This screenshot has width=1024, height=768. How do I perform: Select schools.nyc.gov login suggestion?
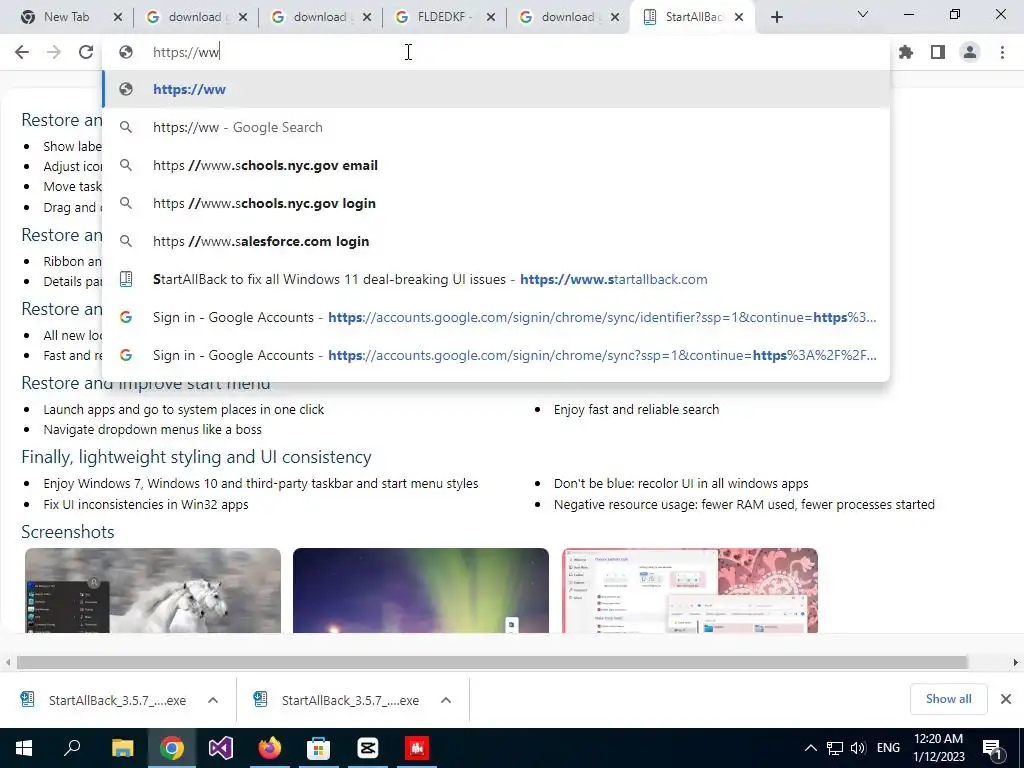tap(496, 203)
